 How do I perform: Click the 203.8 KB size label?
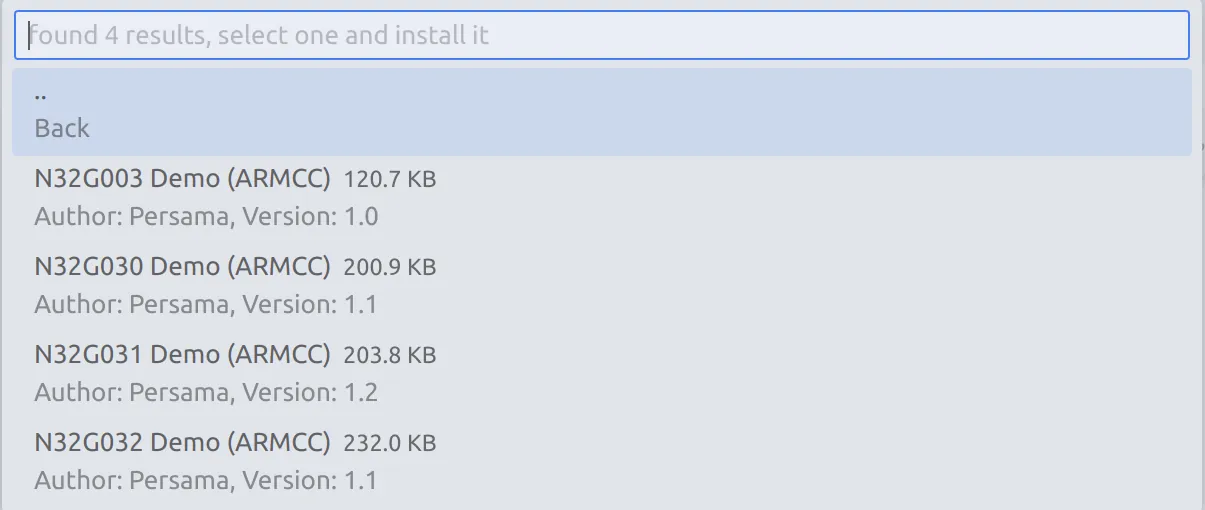[390, 356]
